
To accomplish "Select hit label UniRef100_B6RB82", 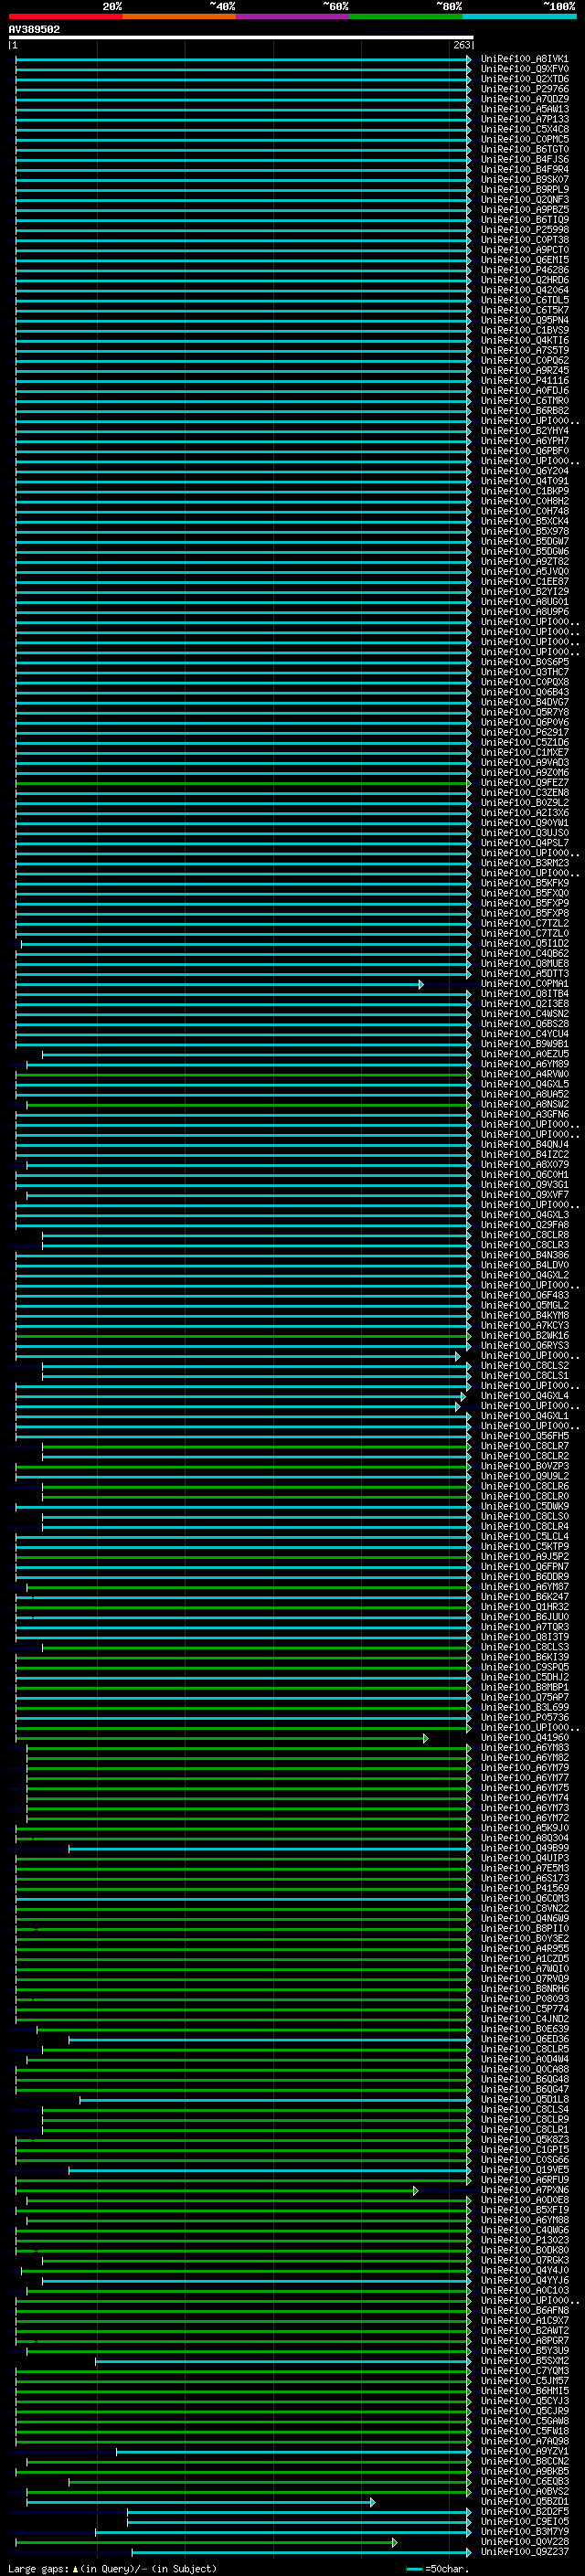I will click(525, 411).
